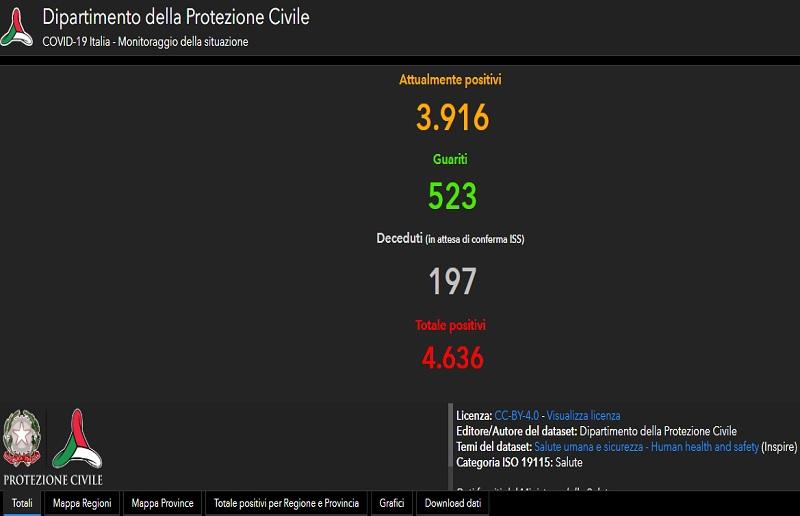The height and width of the screenshot is (516, 800).
Task: Click the Protezione Civile tricolor logo at bottom
Action: (x=78, y=439)
